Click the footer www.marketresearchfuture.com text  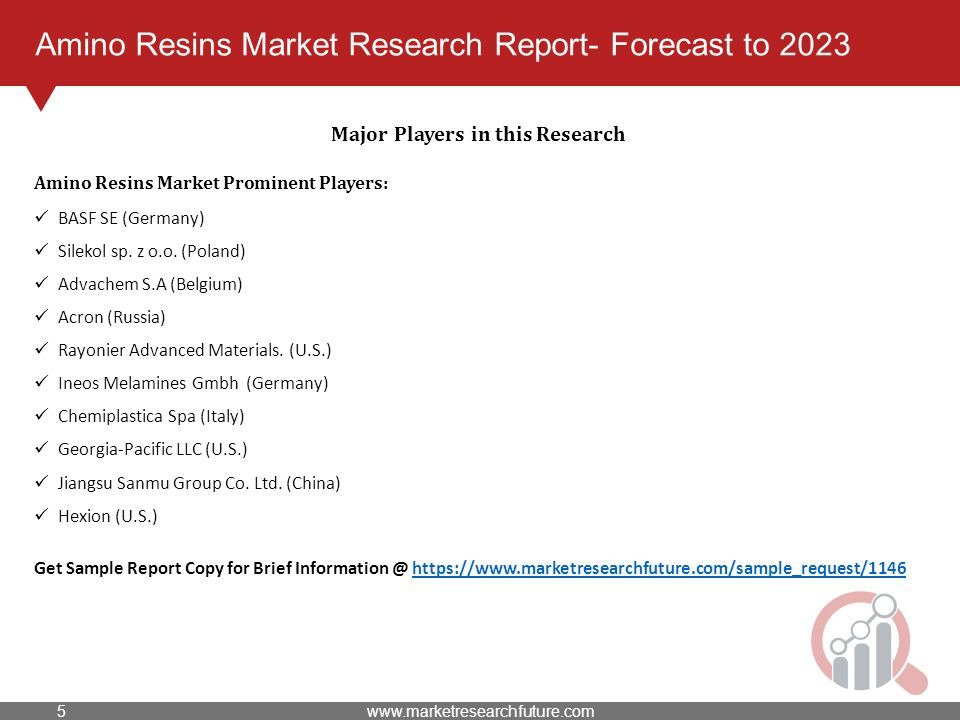pyautogui.click(x=480, y=711)
